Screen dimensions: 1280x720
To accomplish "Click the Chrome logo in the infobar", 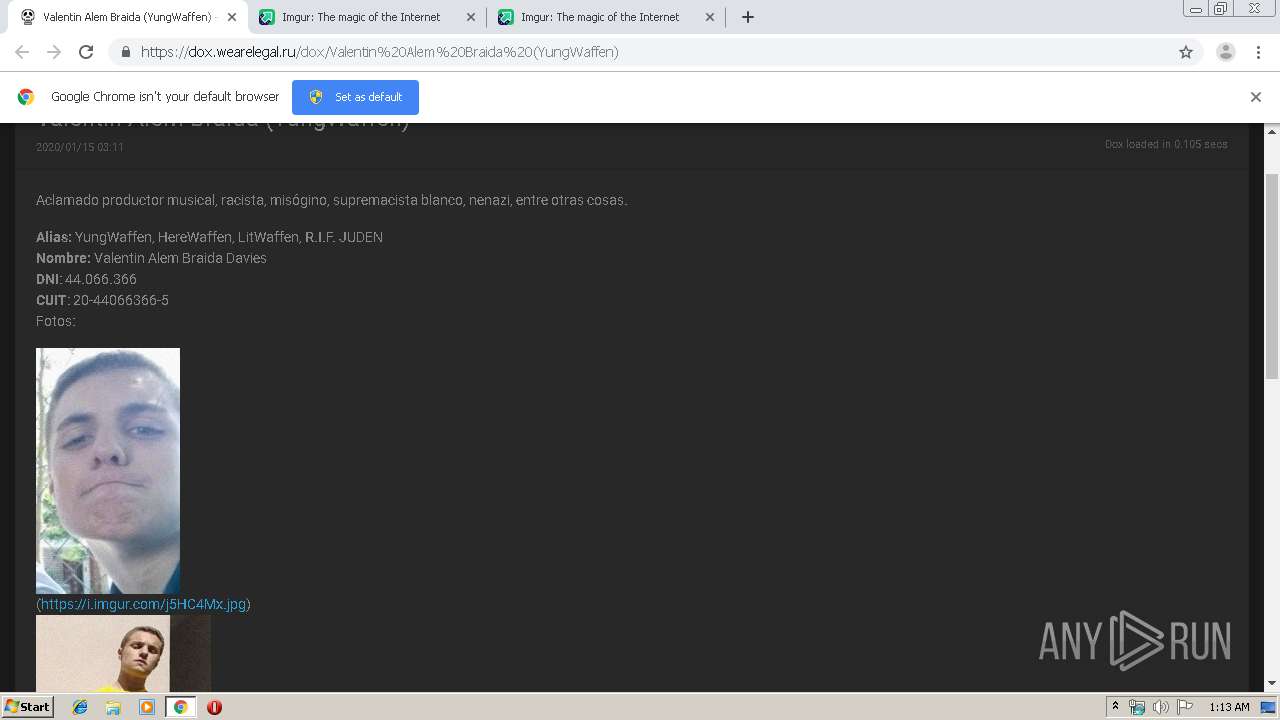I will coord(26,97).
